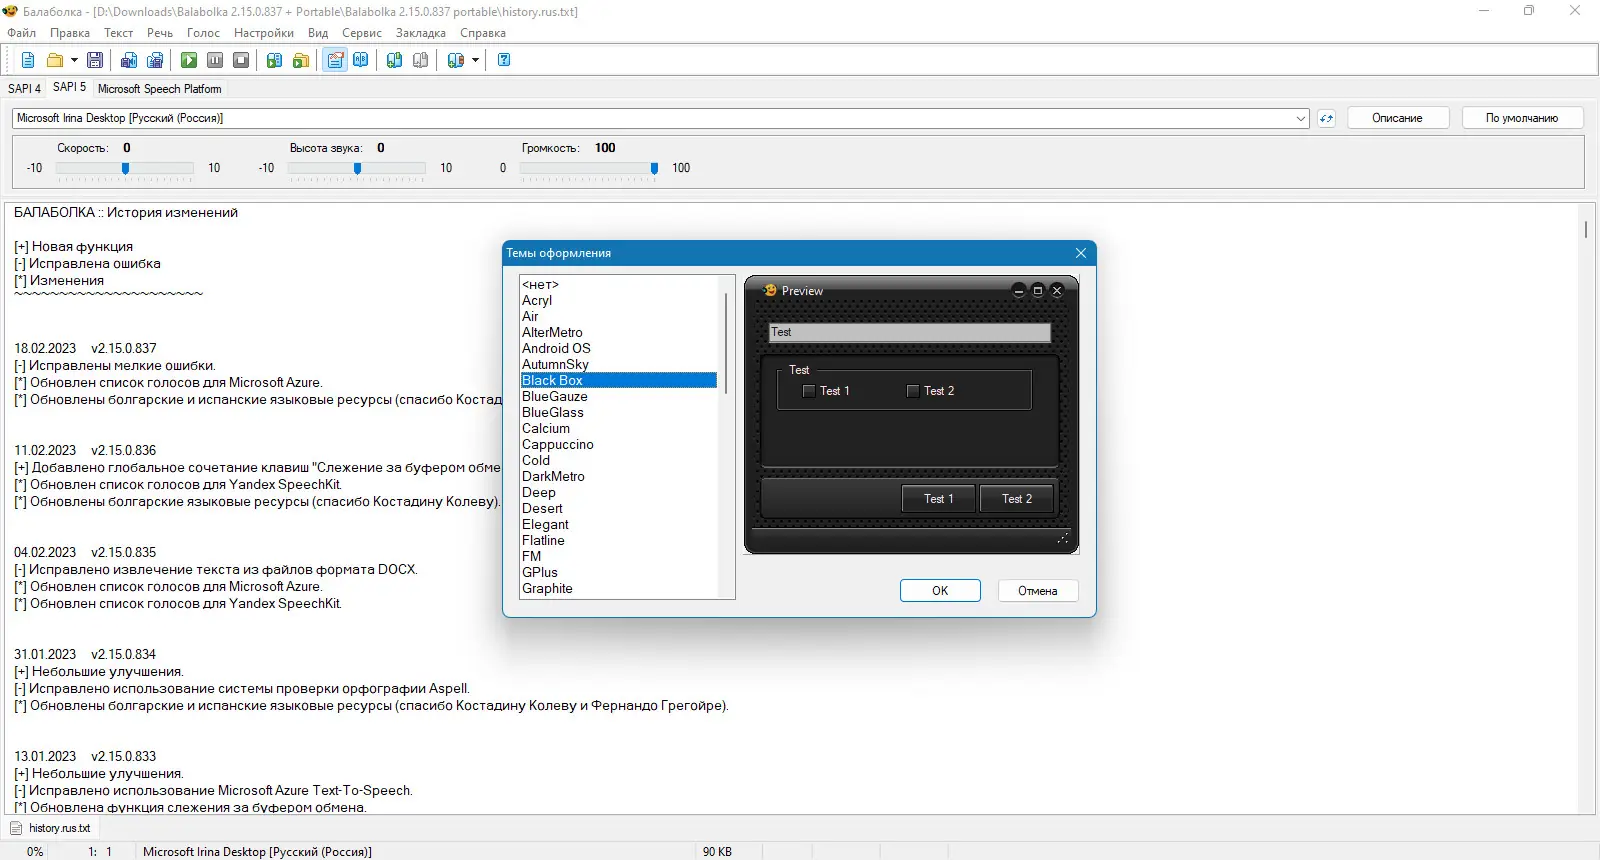Toggle the highlighted voice panel toolbar icon

[335, 60]
